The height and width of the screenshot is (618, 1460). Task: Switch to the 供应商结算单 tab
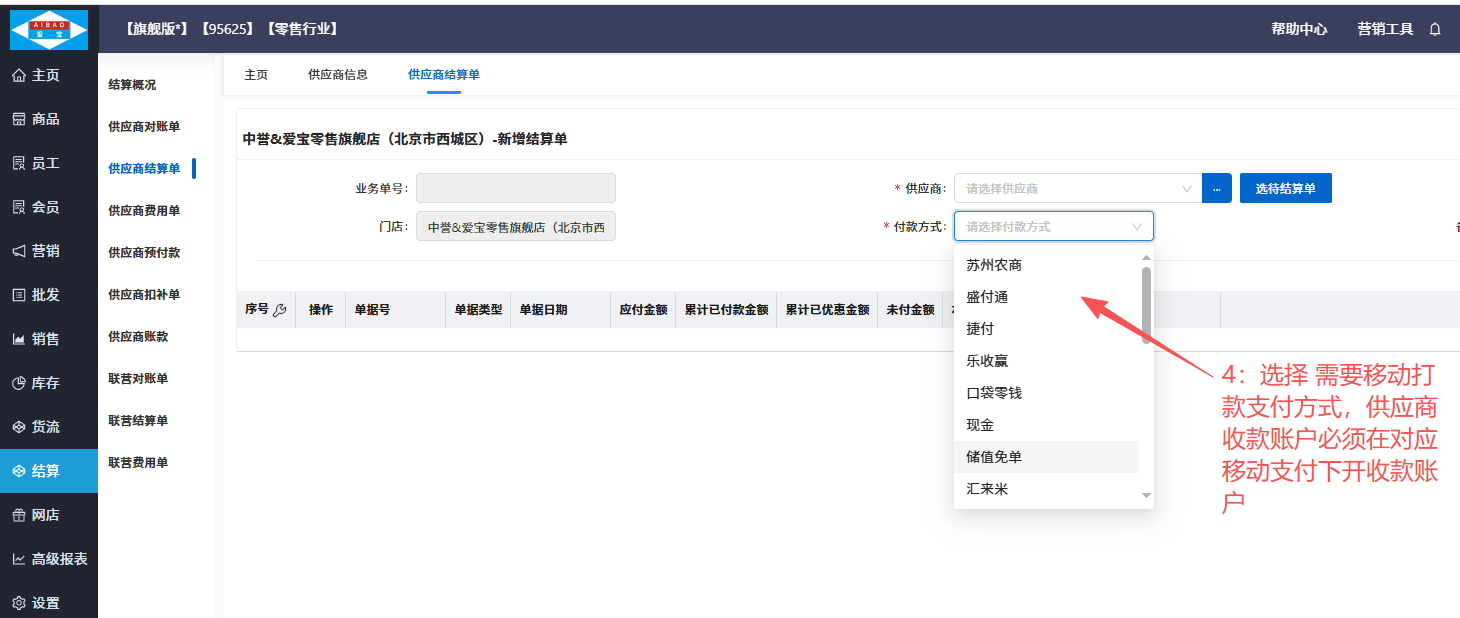click(444, 75)
